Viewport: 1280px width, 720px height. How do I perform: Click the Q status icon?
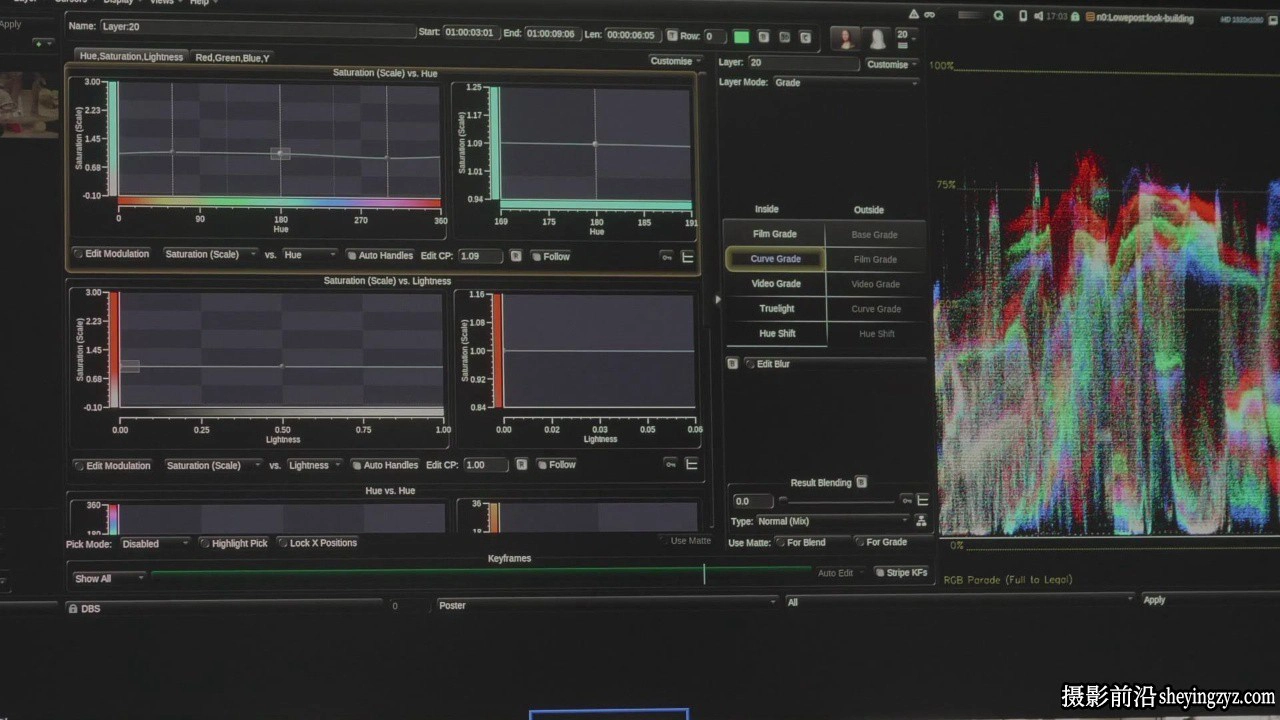pos(998,16)
